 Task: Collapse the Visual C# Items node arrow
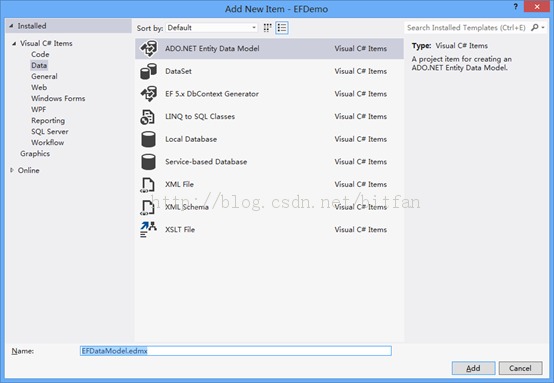tap(14, 43)
